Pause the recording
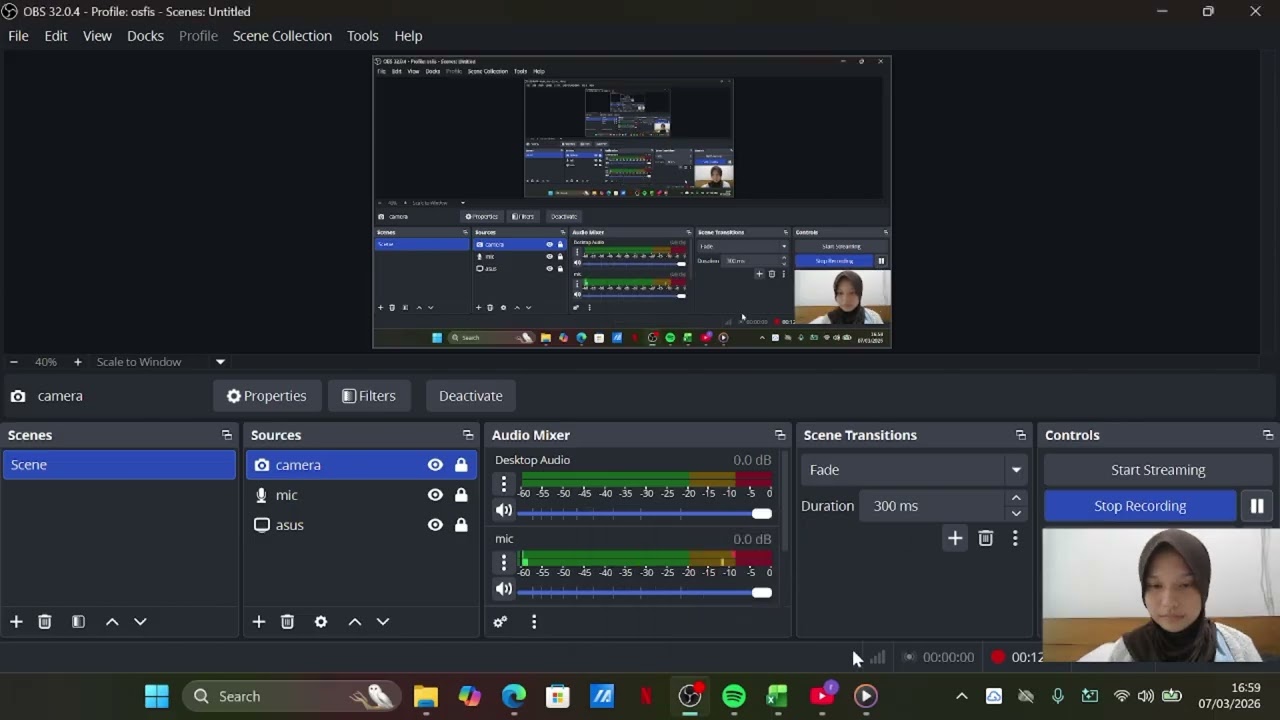Image resolution: width=1280 pixels, height=720 pixels. click(1257, 506)
